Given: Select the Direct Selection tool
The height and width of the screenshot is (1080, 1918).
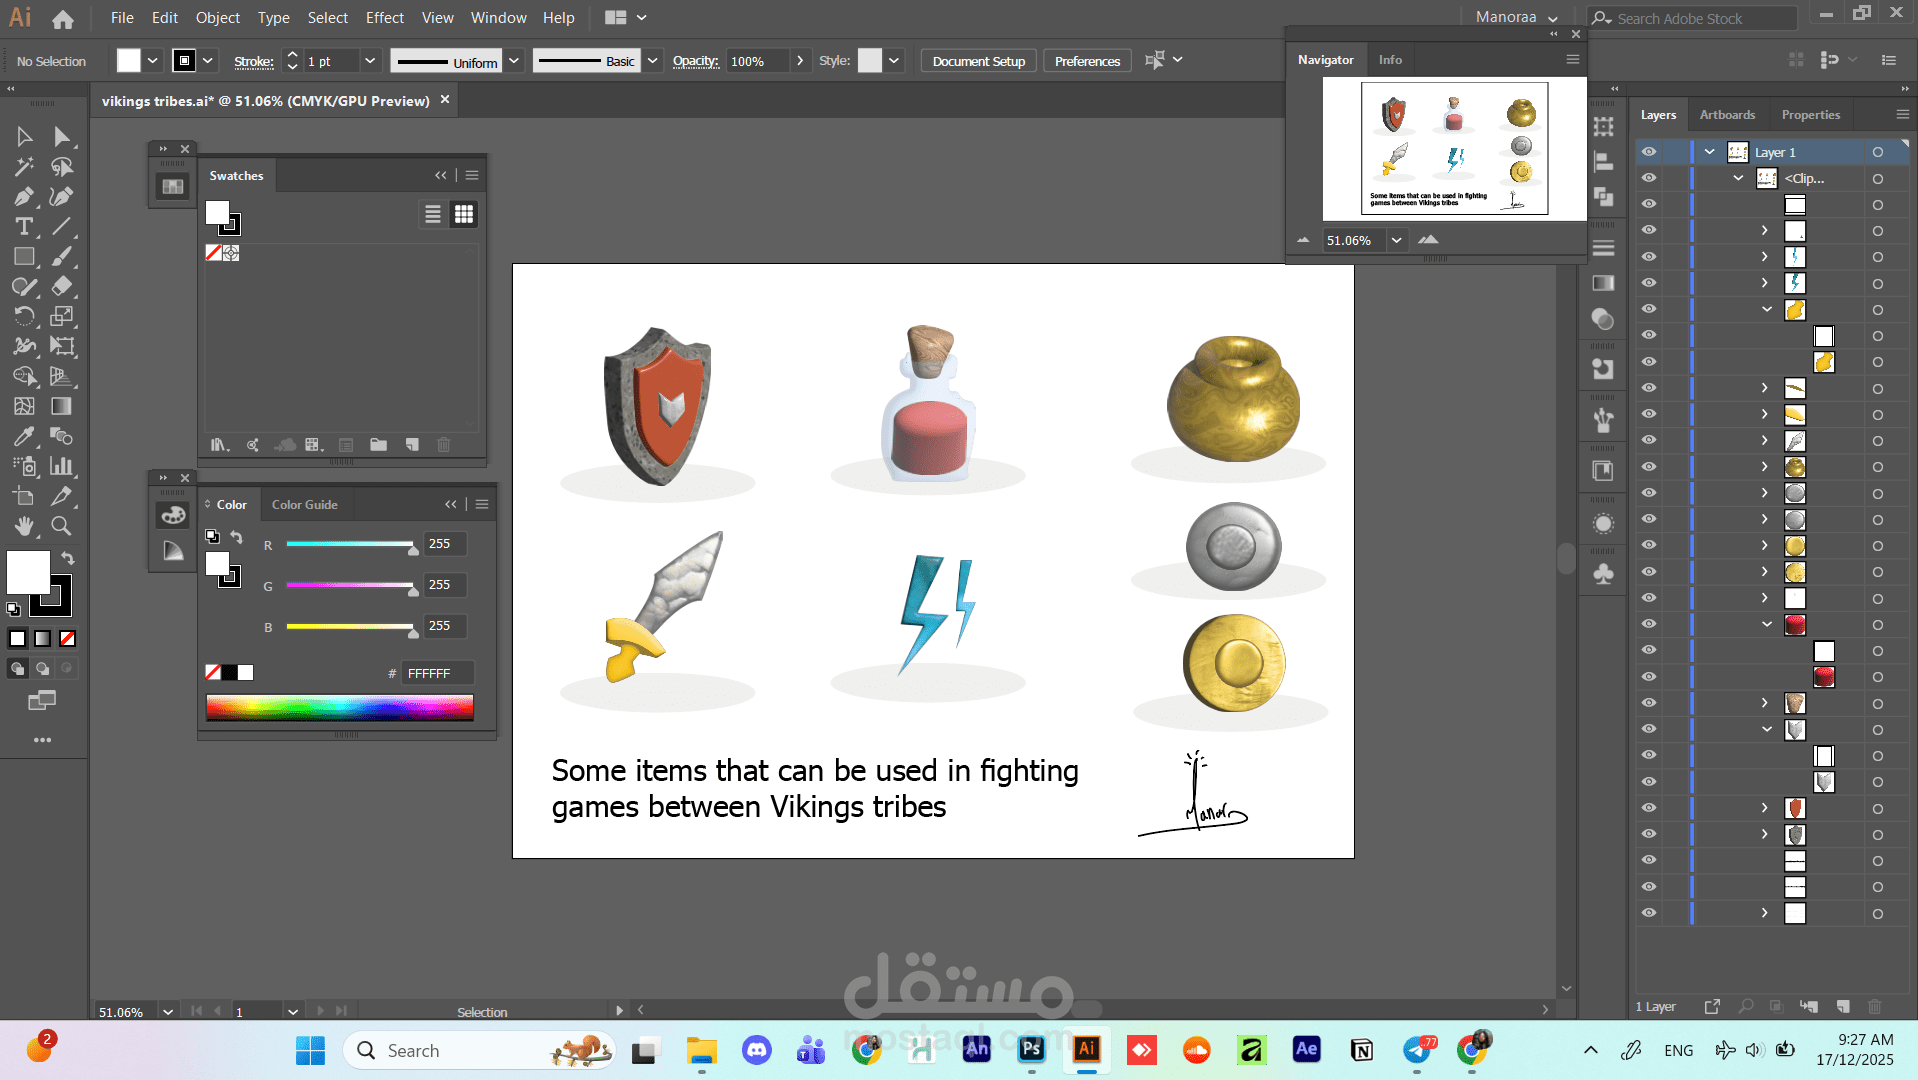Looking at the screenshot, I should pyautogui.click(x=62, y=136).
